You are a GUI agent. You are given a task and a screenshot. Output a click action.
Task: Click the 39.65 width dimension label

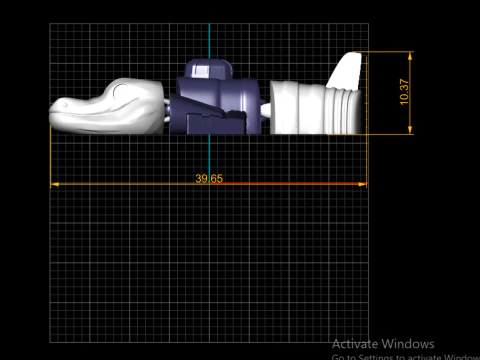209,179
